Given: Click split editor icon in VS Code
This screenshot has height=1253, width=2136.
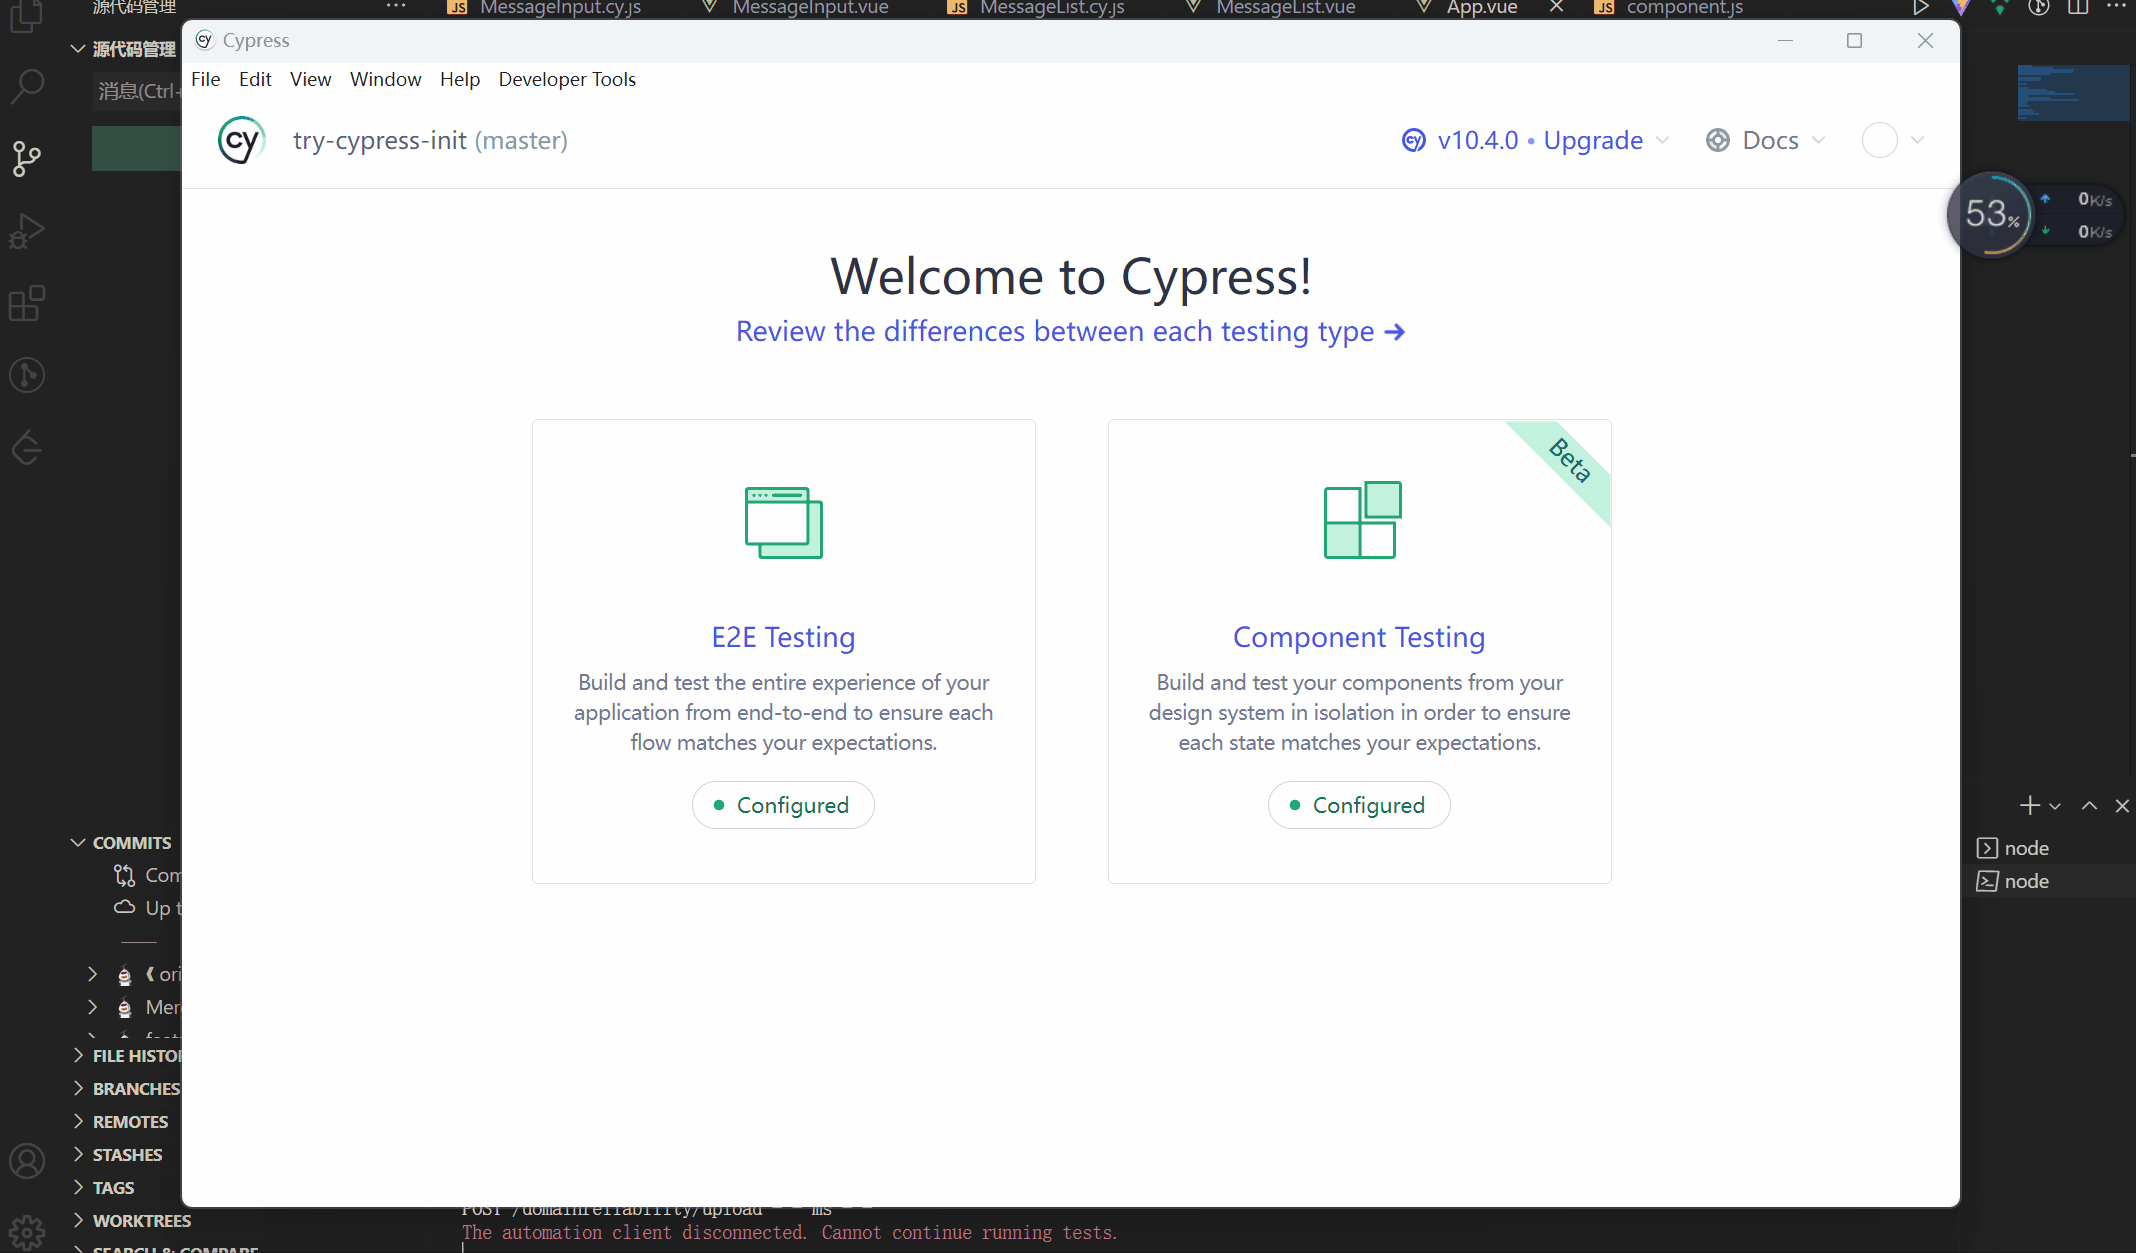Looking at the screenshot, I should pyautogui.click(x=2078, y=8).
